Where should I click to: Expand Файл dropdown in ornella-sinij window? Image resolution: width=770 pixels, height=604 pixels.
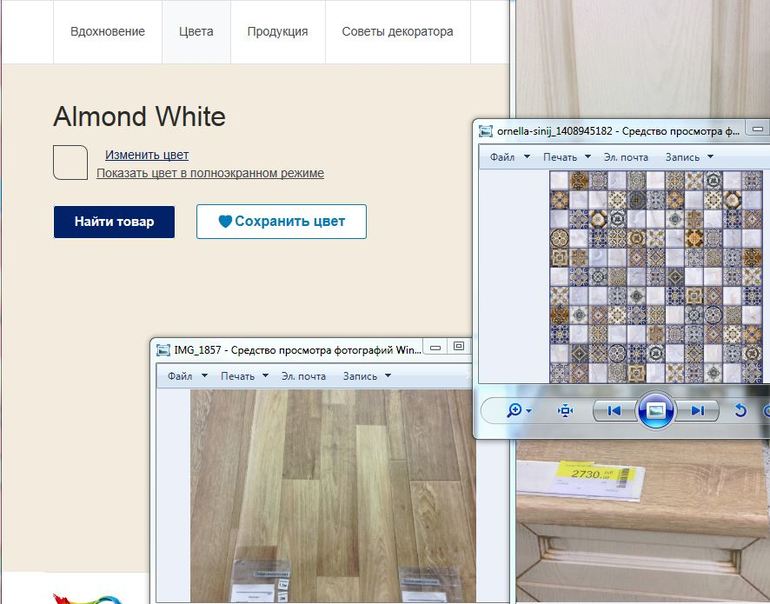click(x=527, y=157)
